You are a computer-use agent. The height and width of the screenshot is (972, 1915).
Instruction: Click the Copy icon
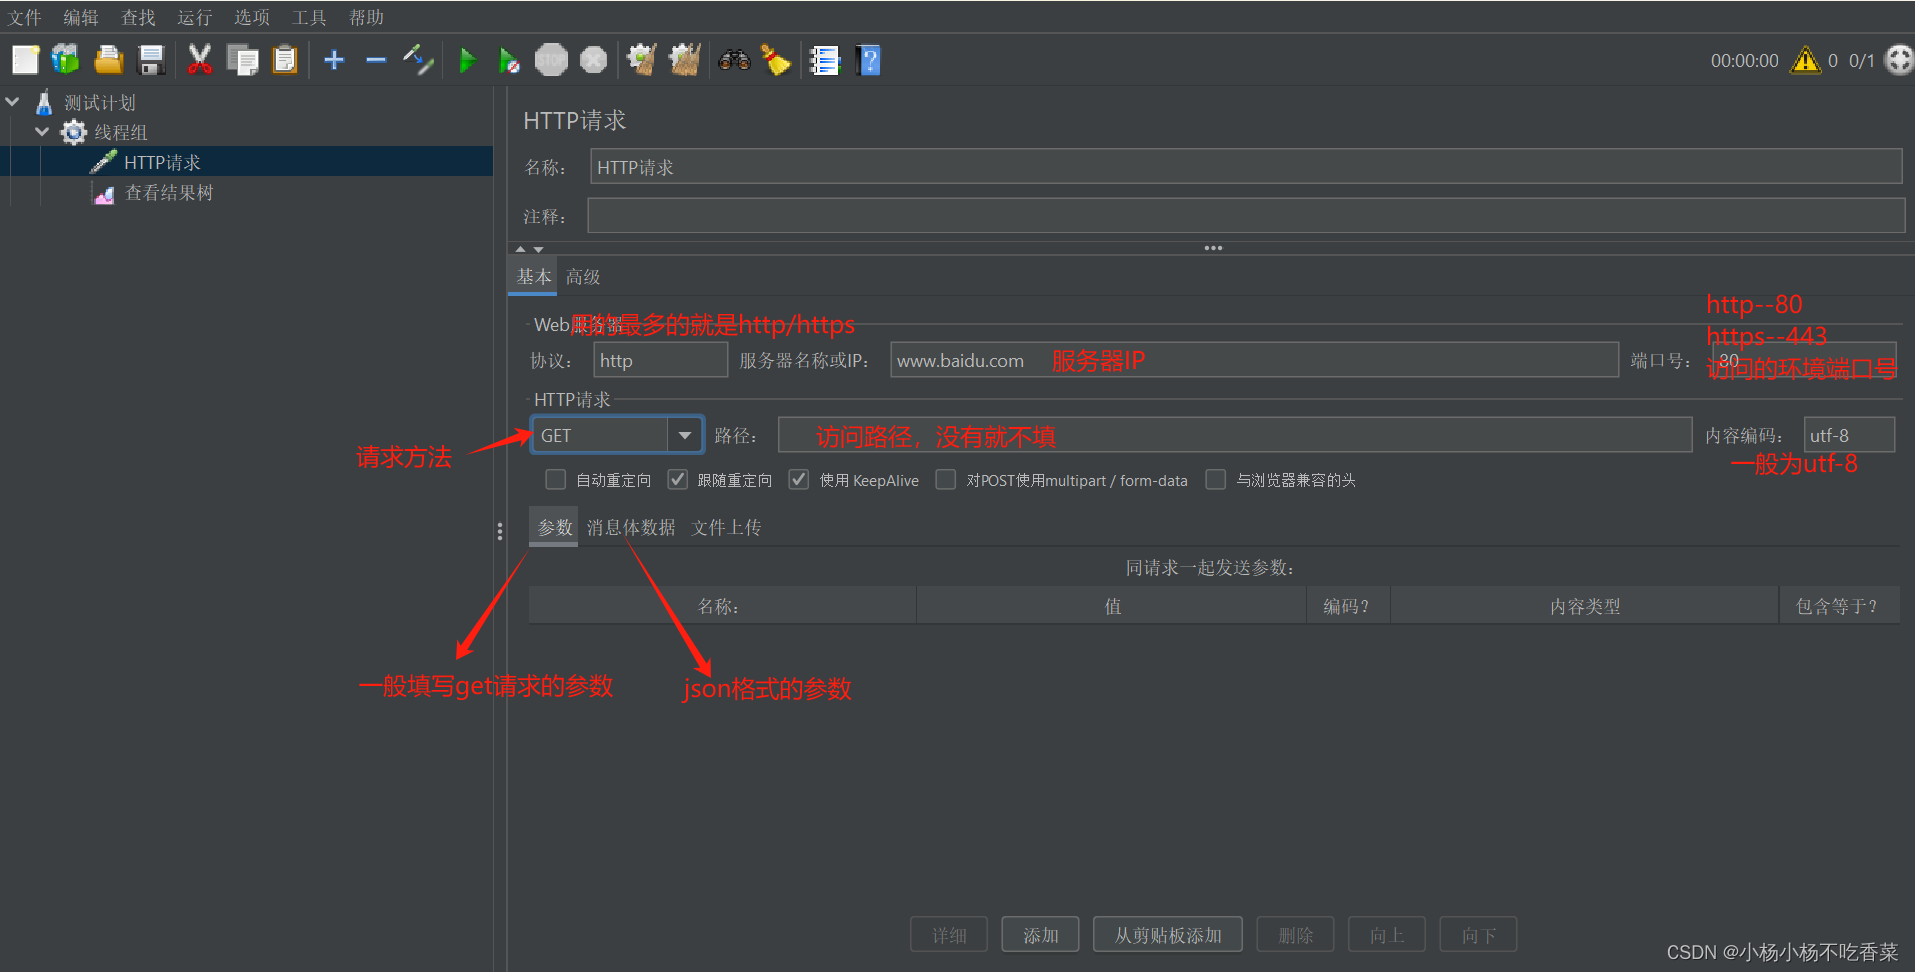(x=242, y=60)
